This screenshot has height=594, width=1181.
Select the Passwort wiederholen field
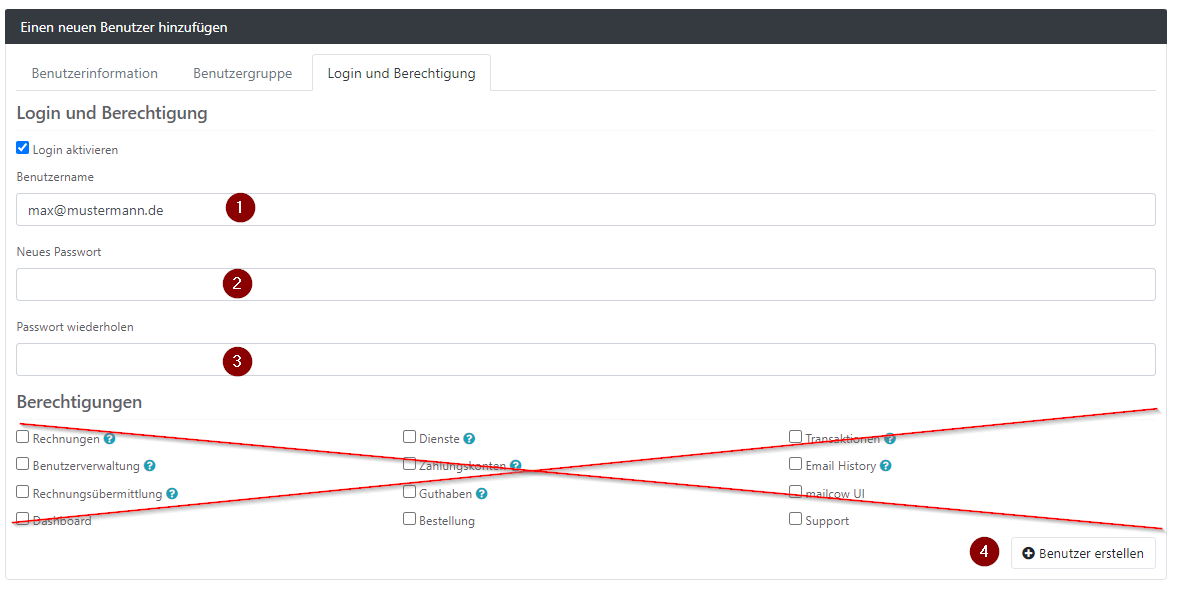pyautogui.click(x=586, y=360)
